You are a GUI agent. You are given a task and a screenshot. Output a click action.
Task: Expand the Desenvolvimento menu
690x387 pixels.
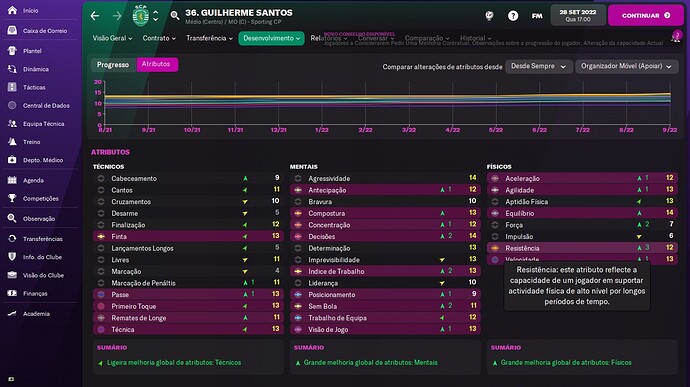[272, 38]
